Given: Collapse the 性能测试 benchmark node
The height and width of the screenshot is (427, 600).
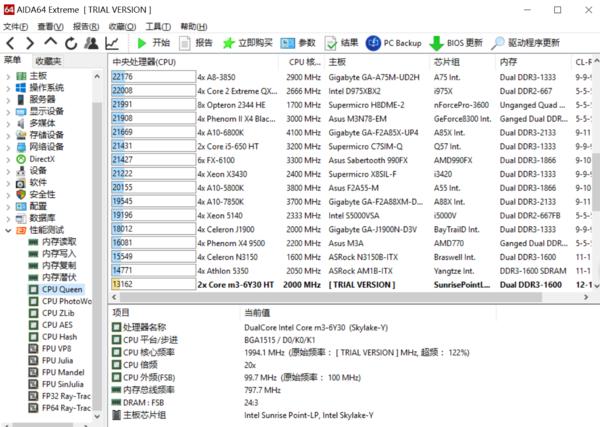Looking at the screenshot, I should tap(8, 230).
